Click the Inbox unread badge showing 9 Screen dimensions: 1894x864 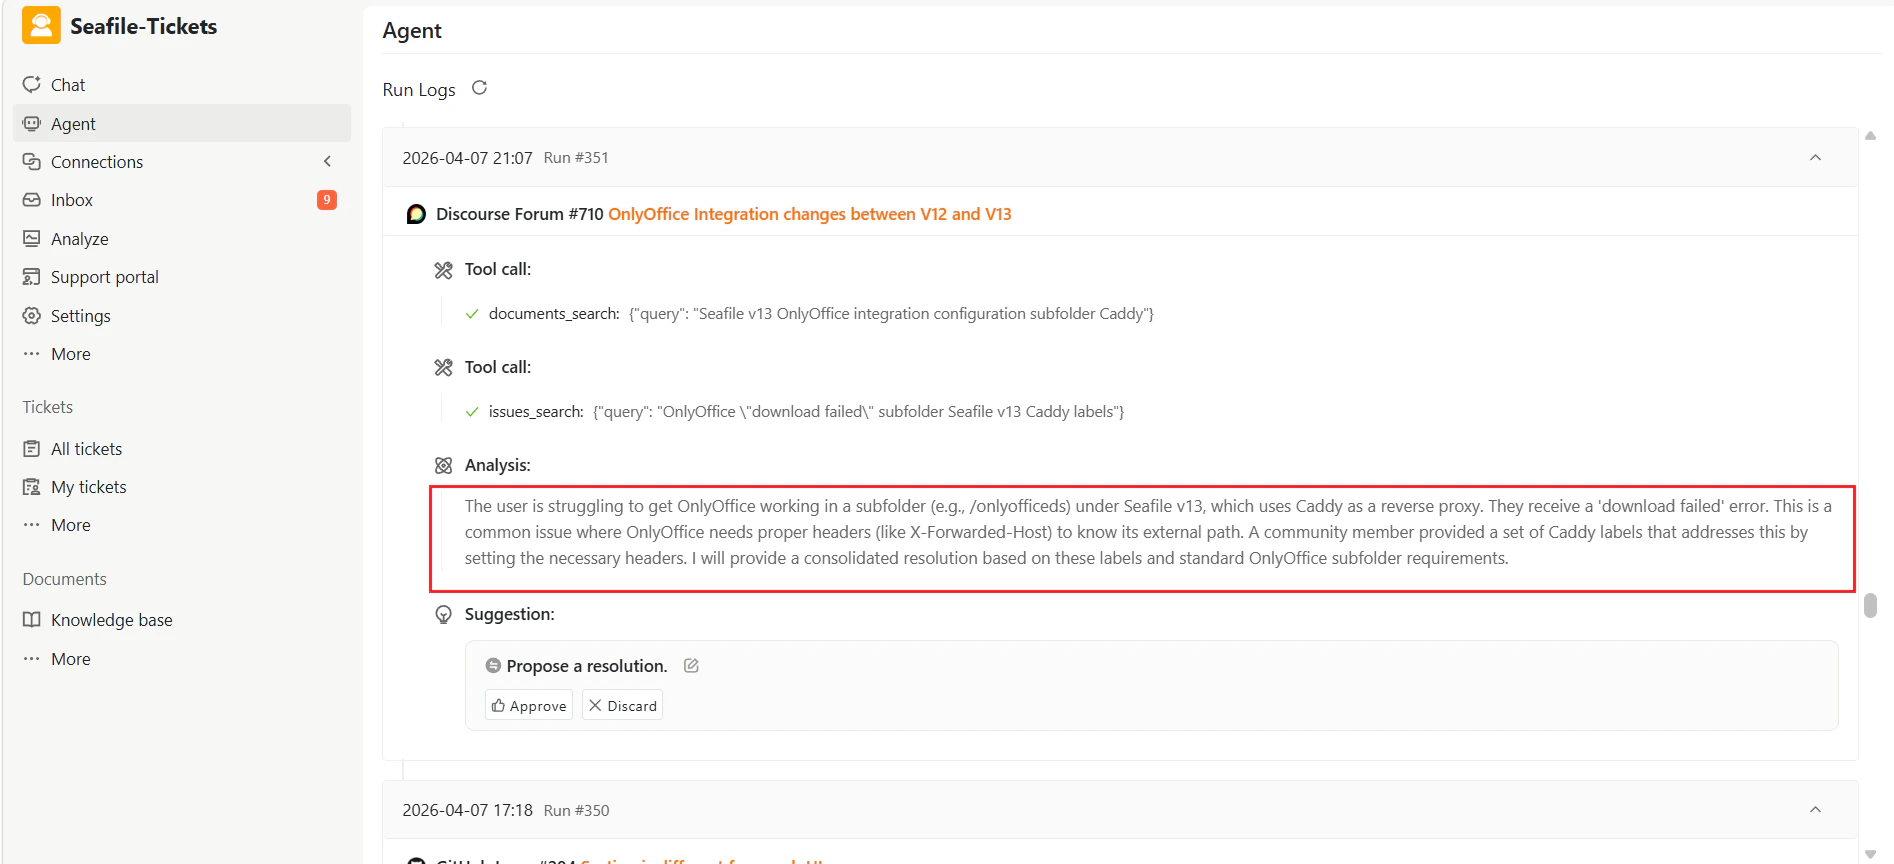point(327,200)
